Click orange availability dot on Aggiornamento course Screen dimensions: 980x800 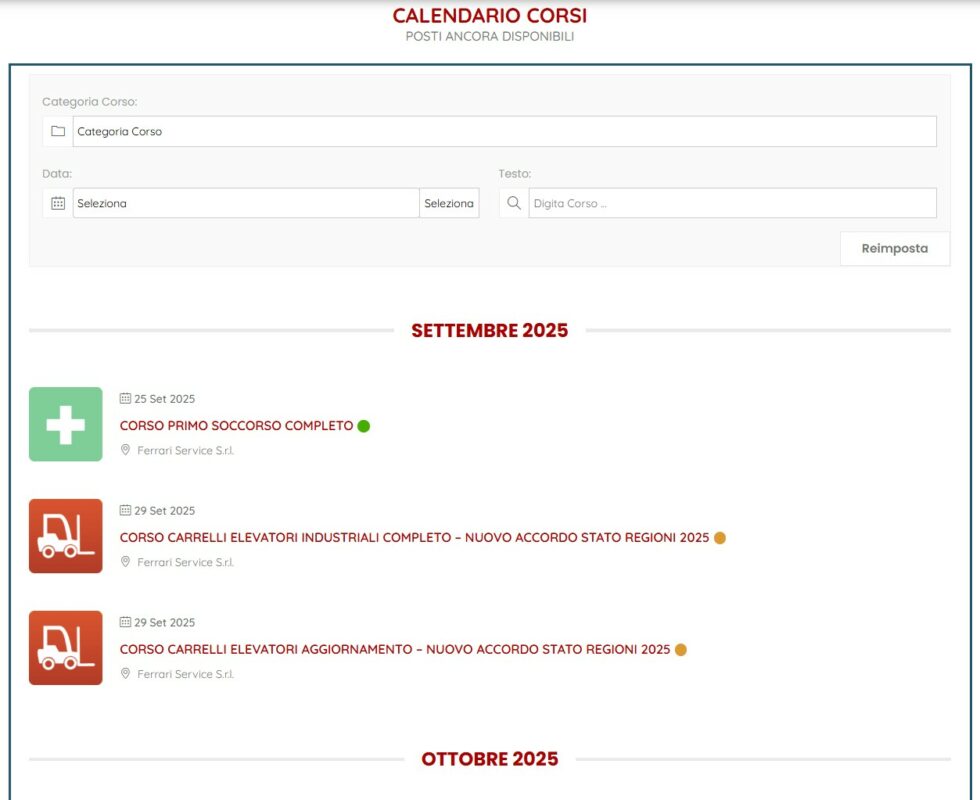(x=681, y=650)
